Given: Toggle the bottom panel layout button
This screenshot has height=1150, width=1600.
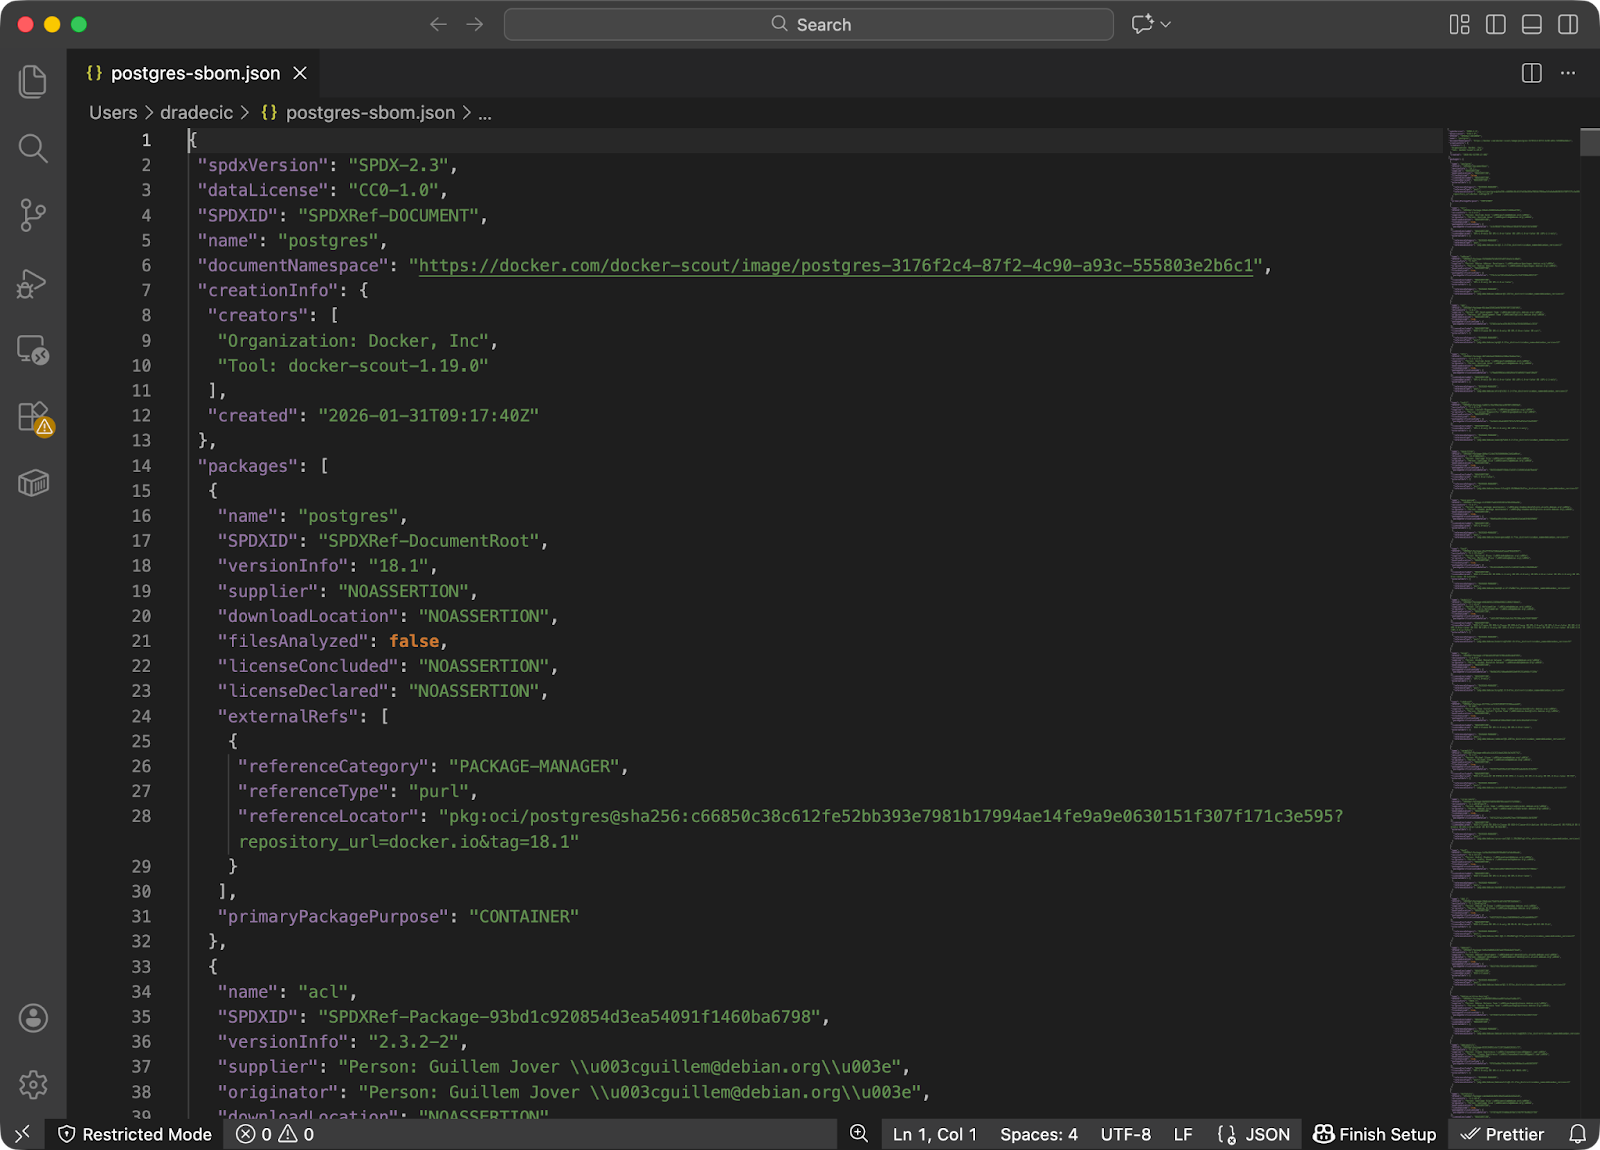Looking at the screenshot, I should 1531,25.
